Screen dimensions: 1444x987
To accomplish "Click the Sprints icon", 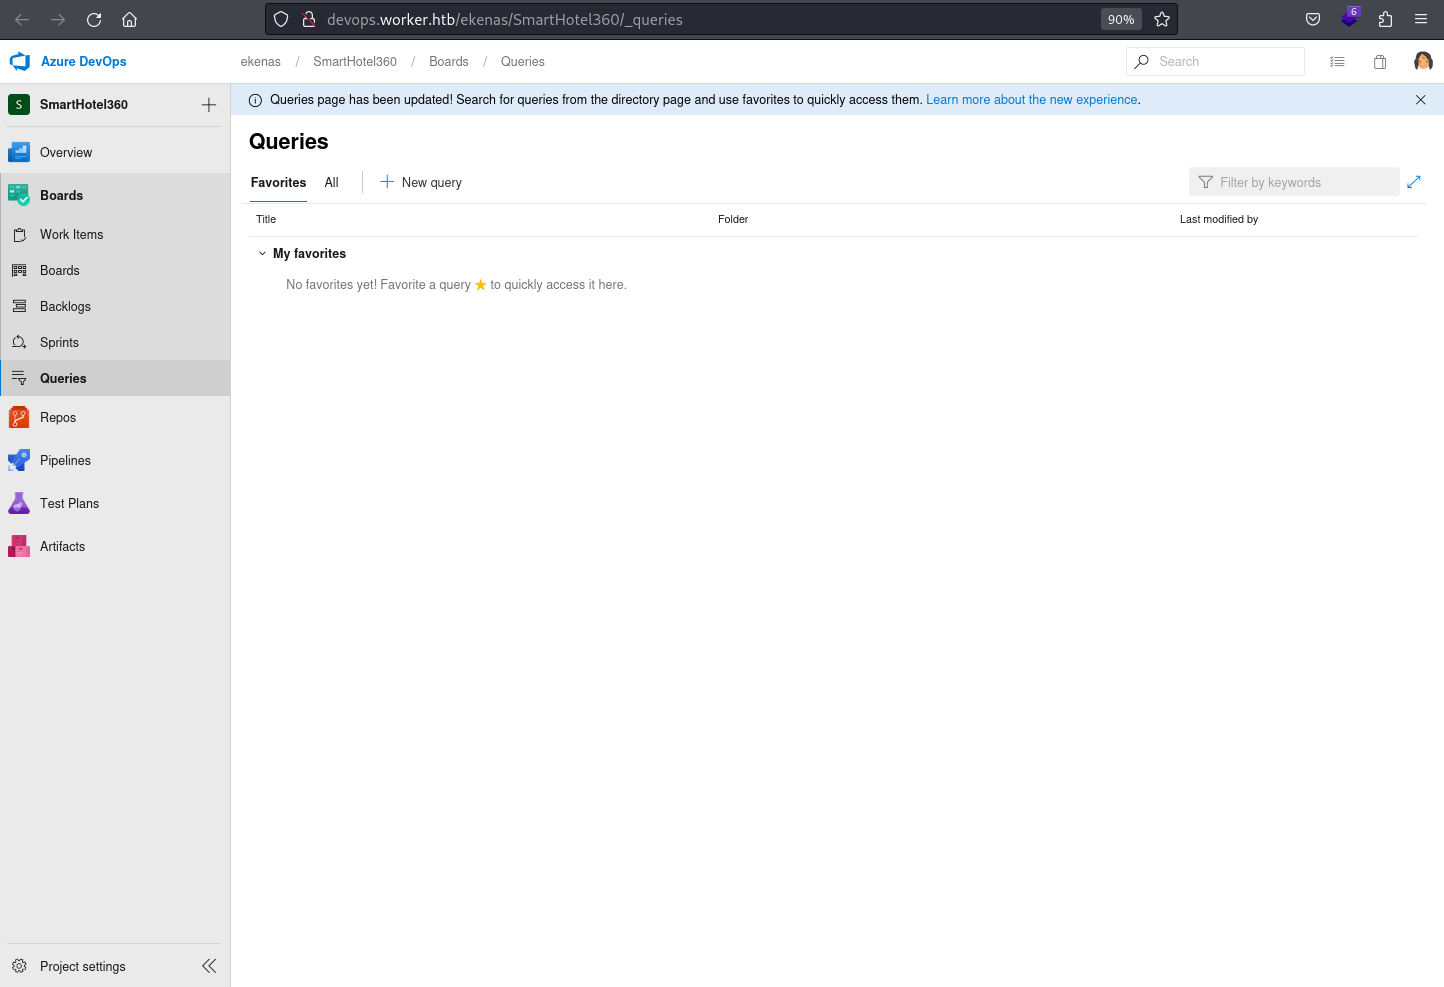I will (x=19, y=342).
